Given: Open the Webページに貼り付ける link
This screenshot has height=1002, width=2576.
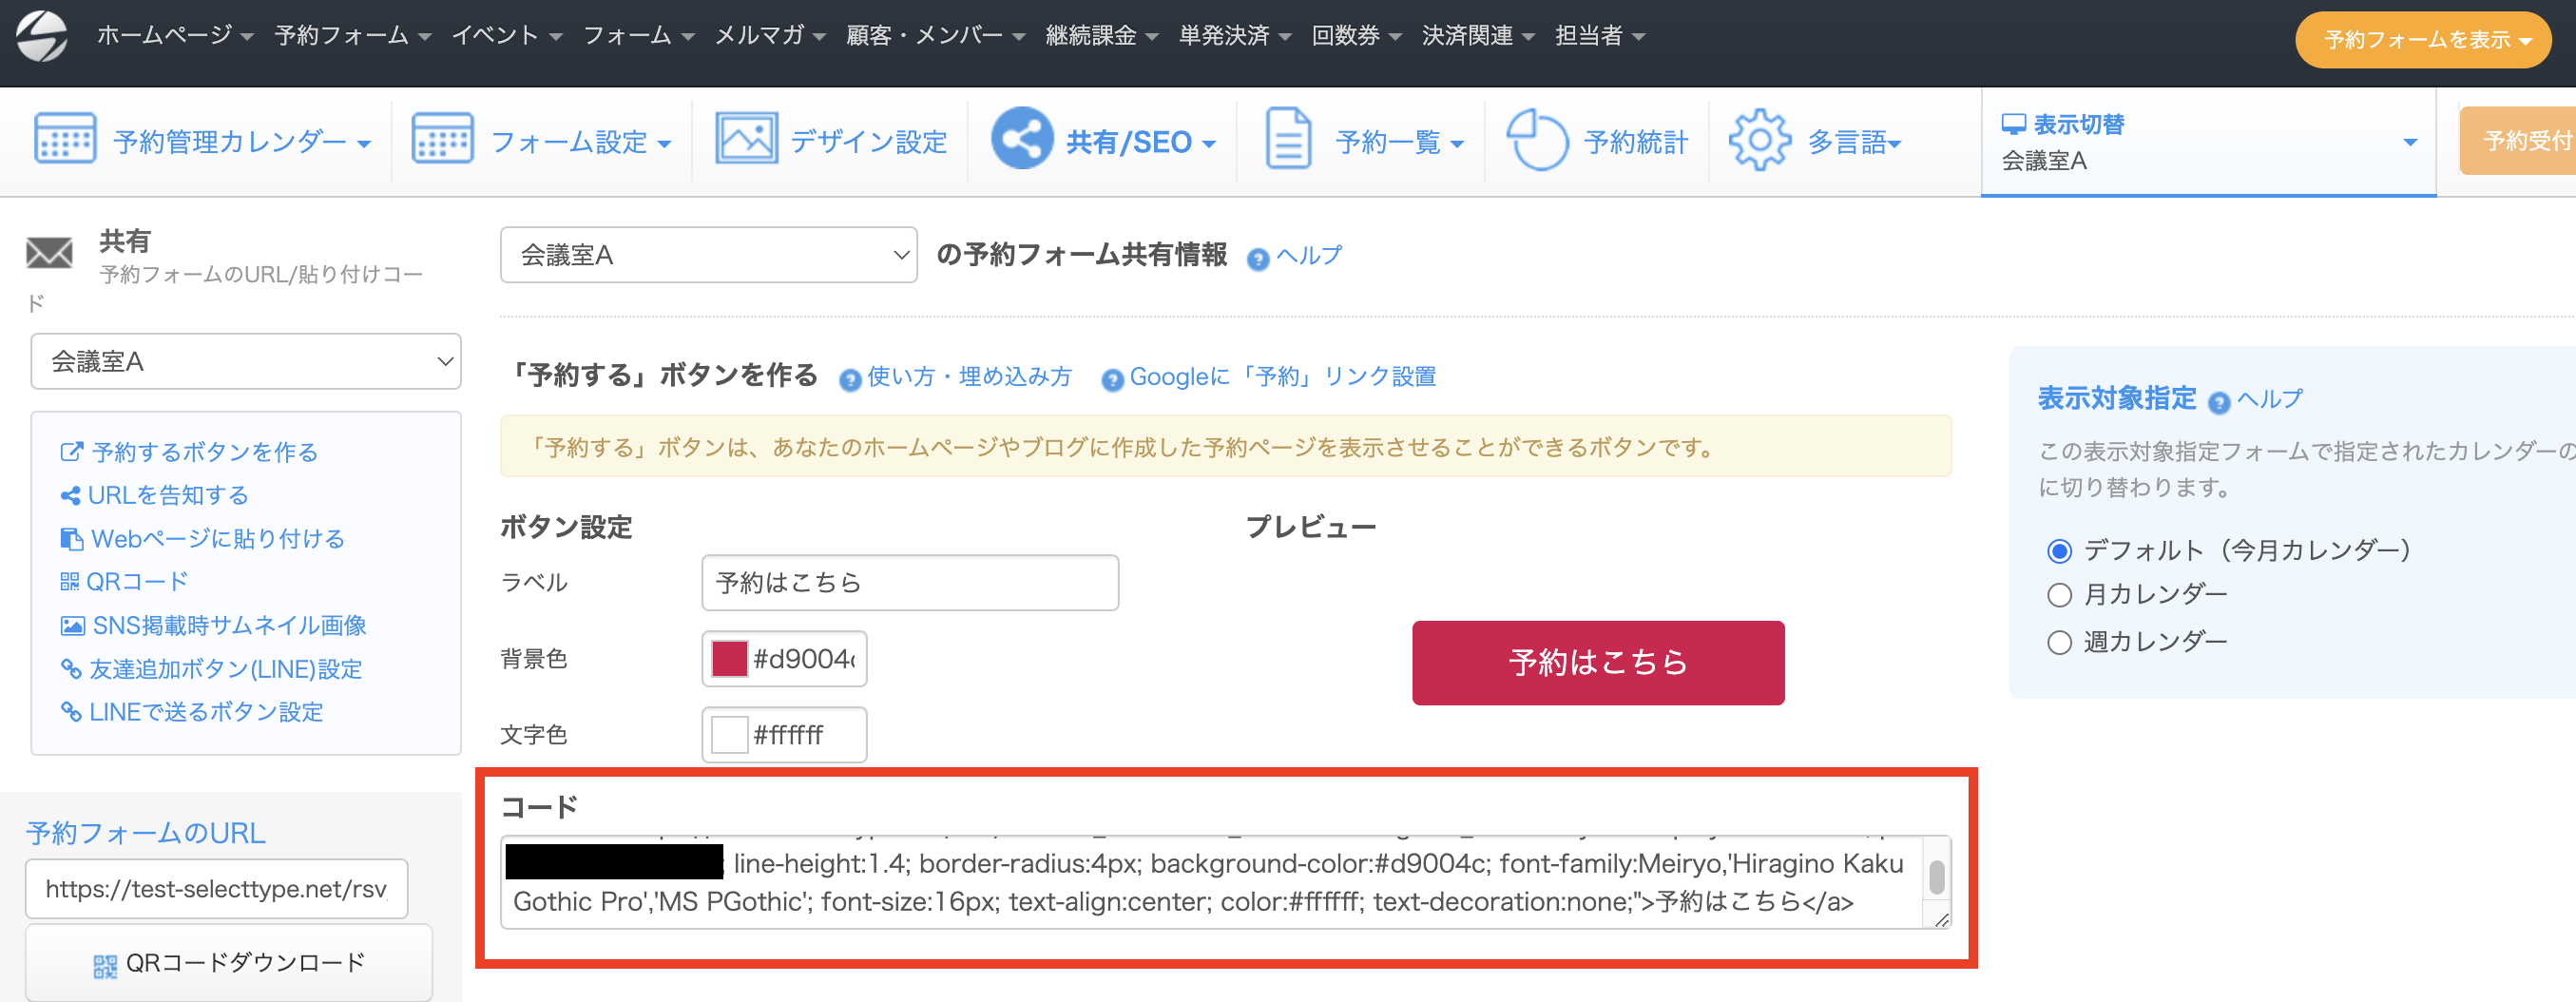Looking at the screenshot, I should pyautogui.click(x=217, y=539).
